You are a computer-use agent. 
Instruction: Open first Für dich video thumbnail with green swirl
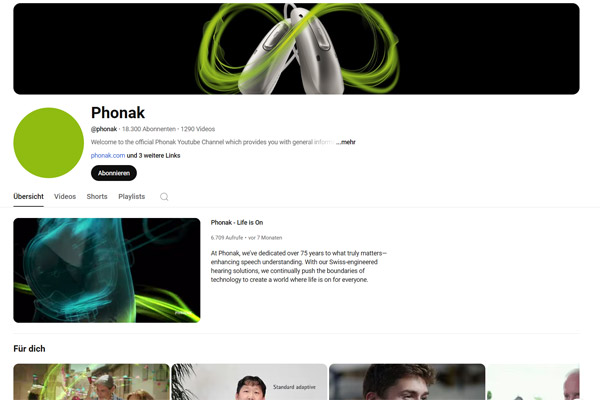[91, 382]
